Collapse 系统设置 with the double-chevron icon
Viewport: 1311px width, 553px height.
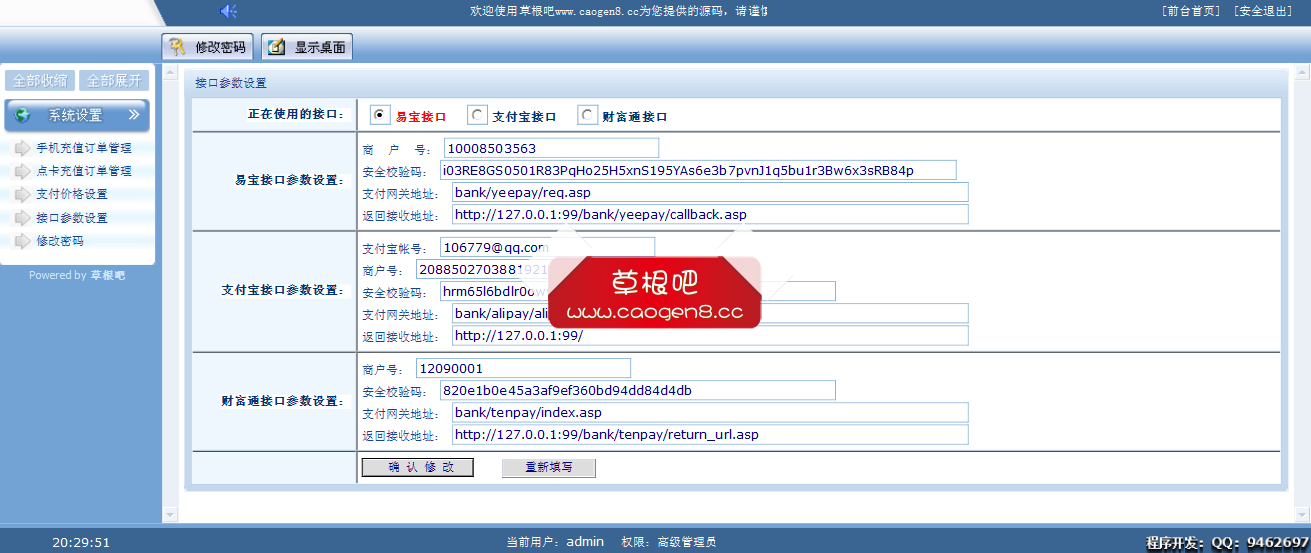(x=134, y=115)
